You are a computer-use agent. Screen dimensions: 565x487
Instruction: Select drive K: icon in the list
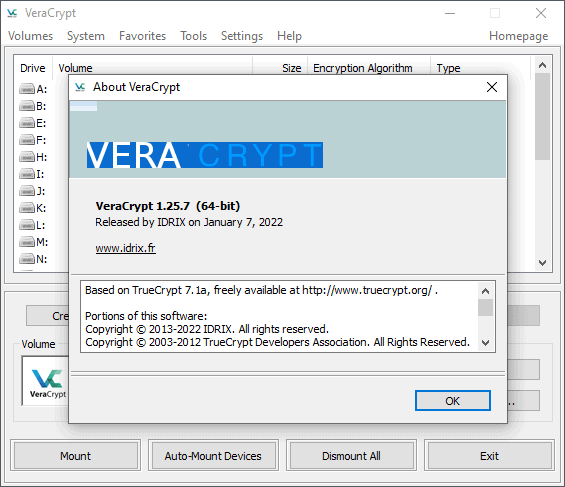coord(27,208)
